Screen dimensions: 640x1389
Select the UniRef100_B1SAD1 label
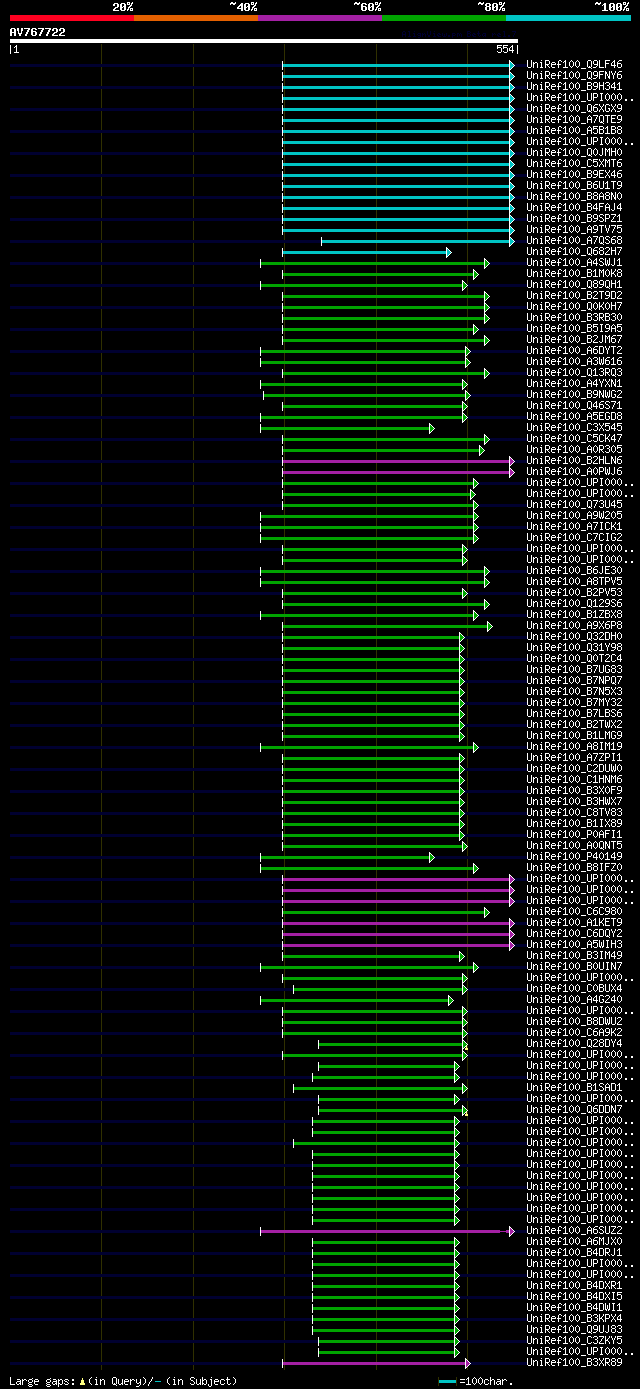click(574, 1088)
